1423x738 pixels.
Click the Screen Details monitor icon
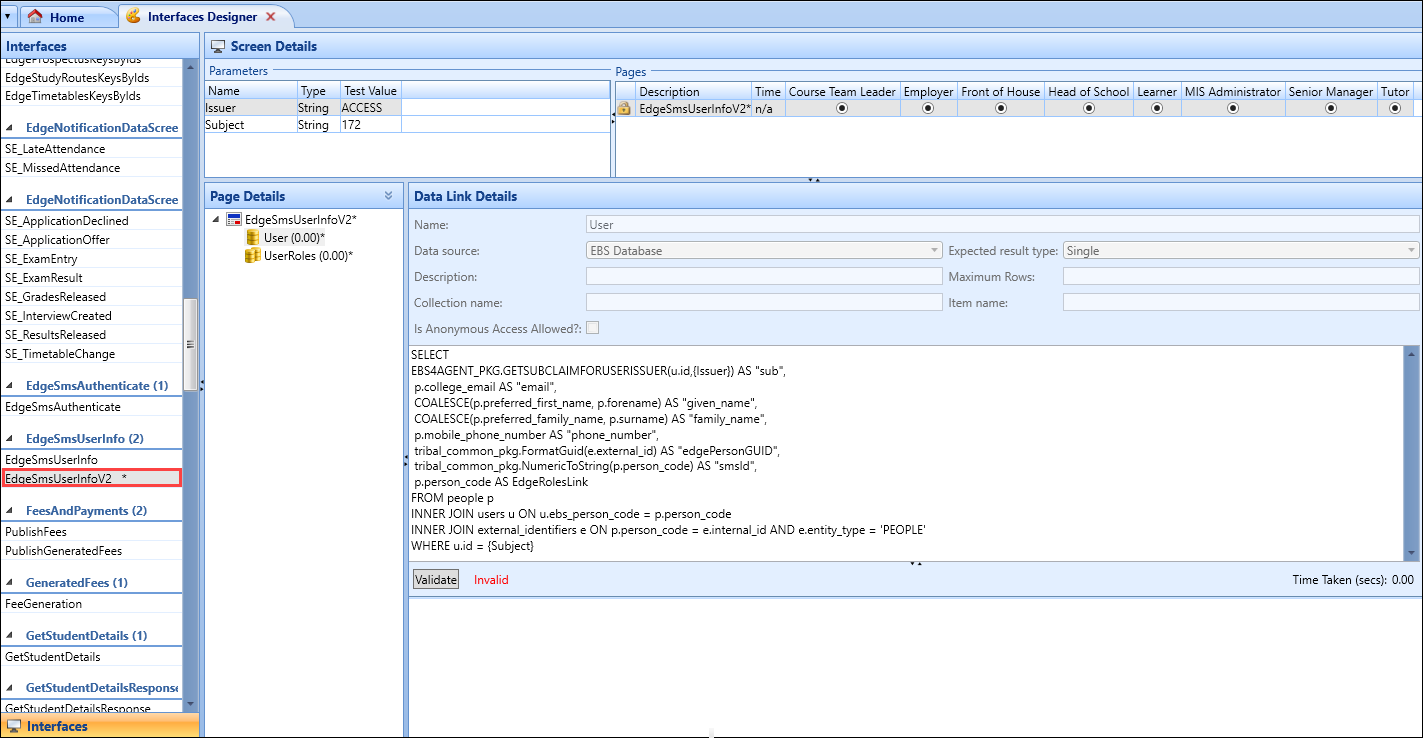pos(218,46)
